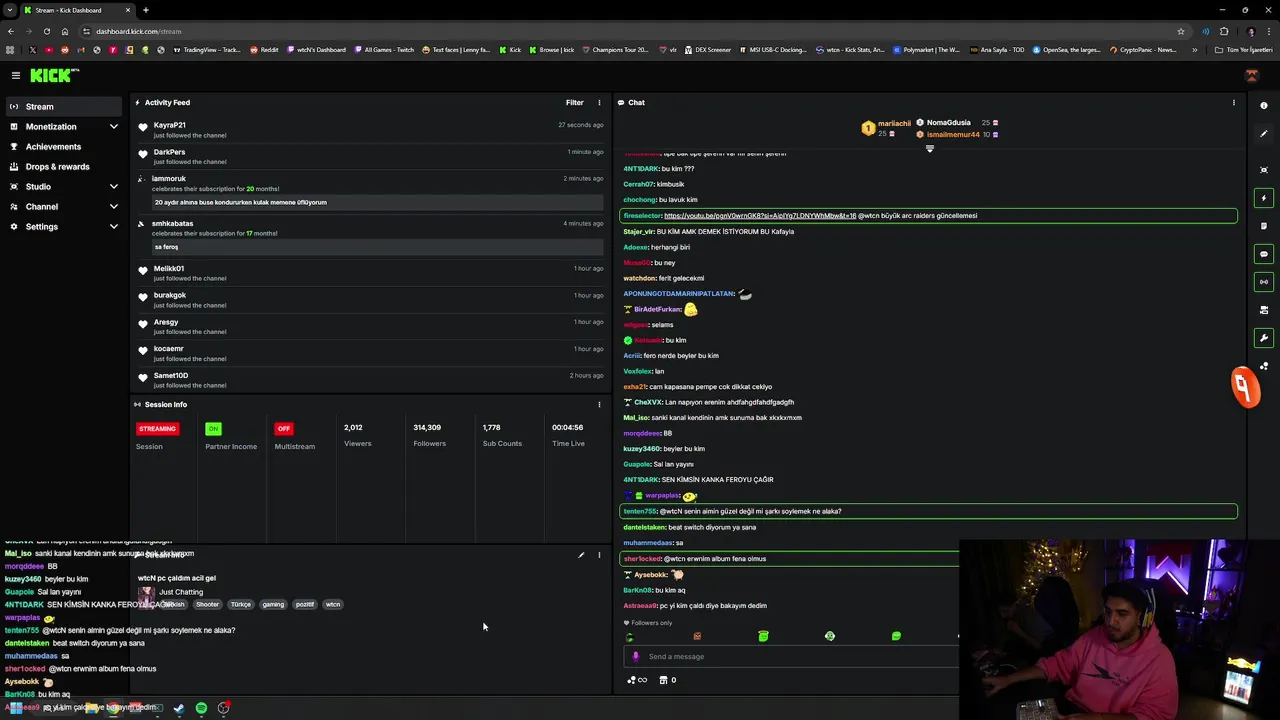Open the hamburger menu beside the Kick logo
This screenshot has width=1280, height=720.
[15, 75]
